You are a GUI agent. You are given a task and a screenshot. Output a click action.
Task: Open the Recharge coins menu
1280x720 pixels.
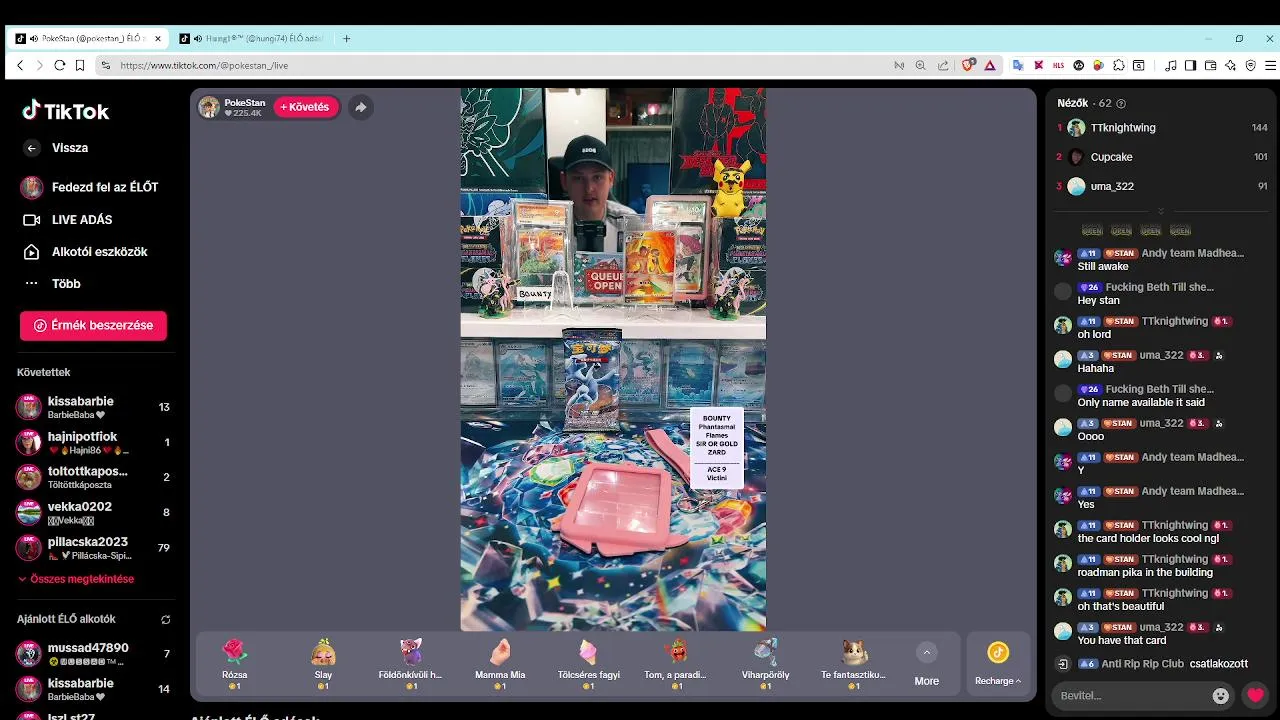click(x=998, y=663)
